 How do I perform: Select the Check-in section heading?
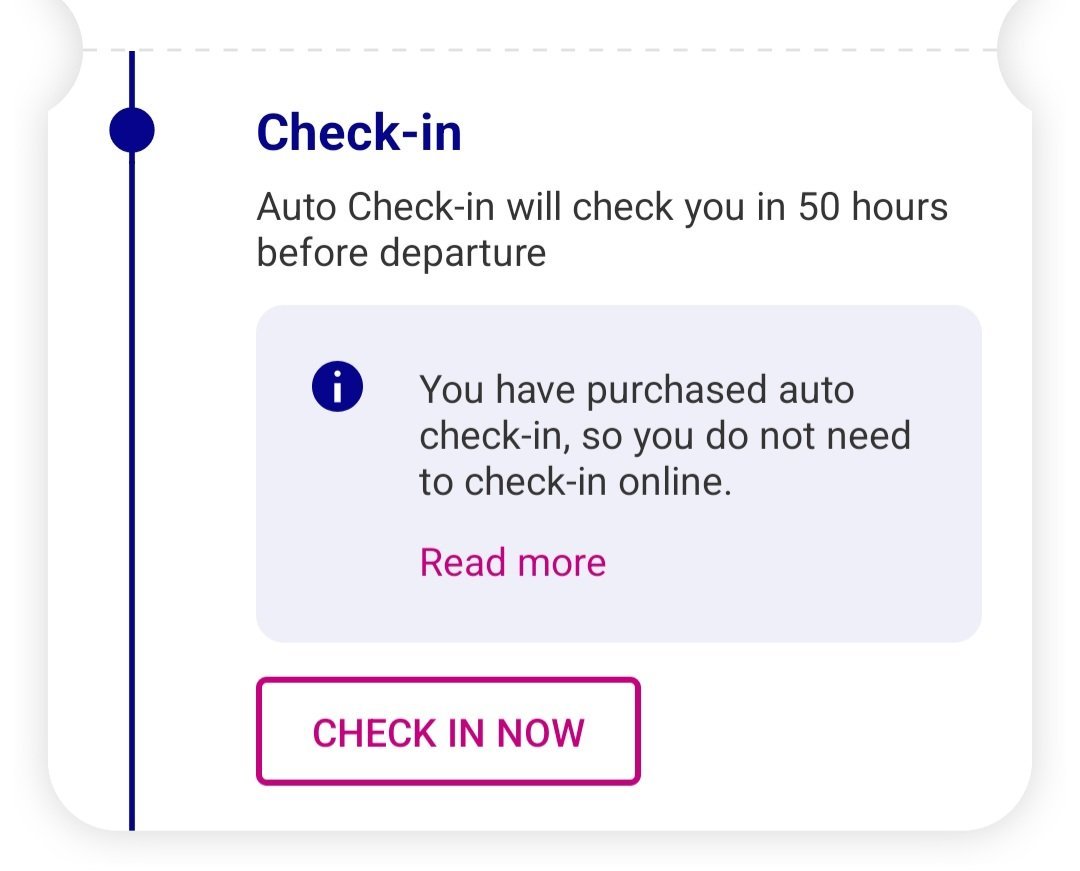(x=359, y=132)
